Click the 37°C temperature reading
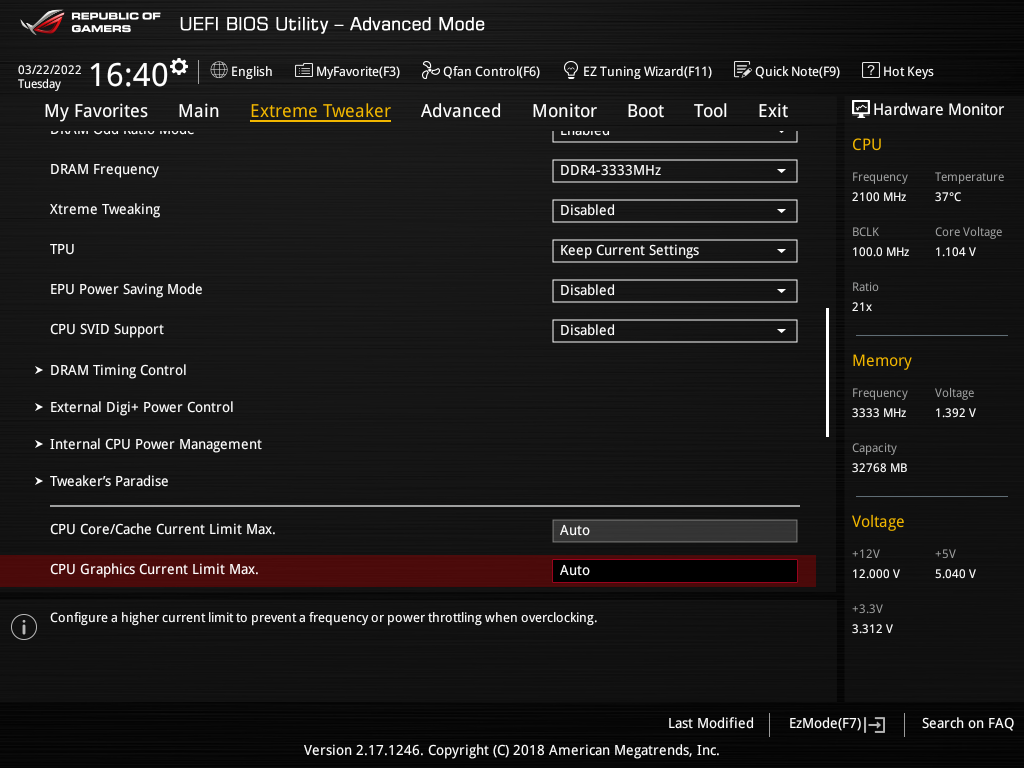Screen dimensions: 1024x768 (x=948, y=197)
